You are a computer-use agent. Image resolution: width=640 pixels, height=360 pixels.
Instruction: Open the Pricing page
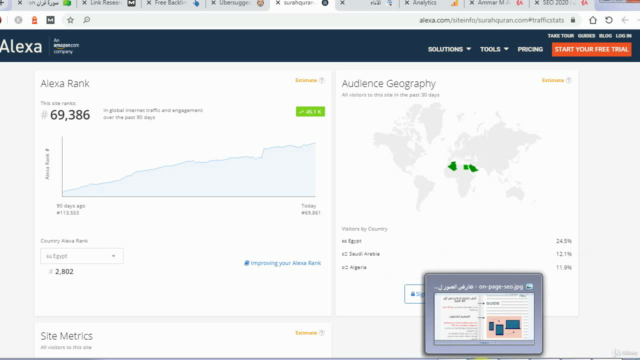(x=530, y=49)
